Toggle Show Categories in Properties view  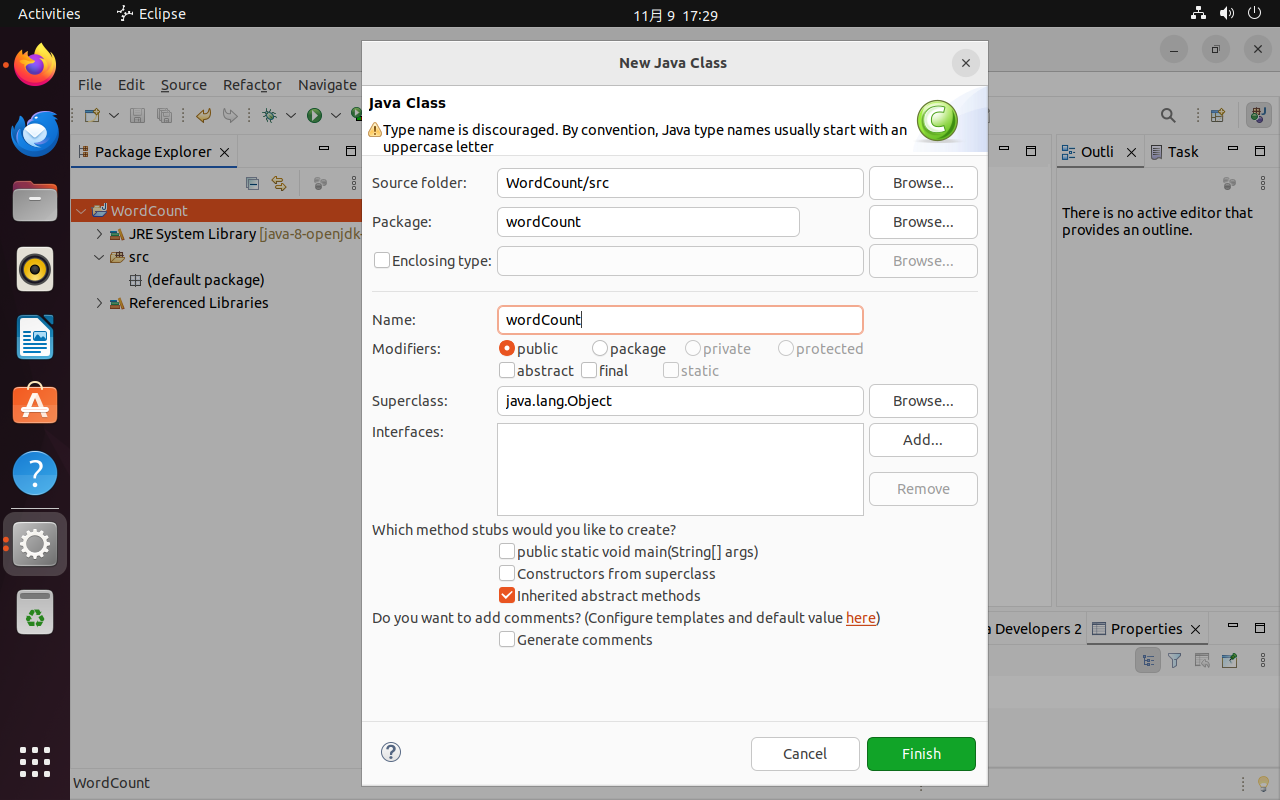pyautogui.click(x=1148, y=660)
